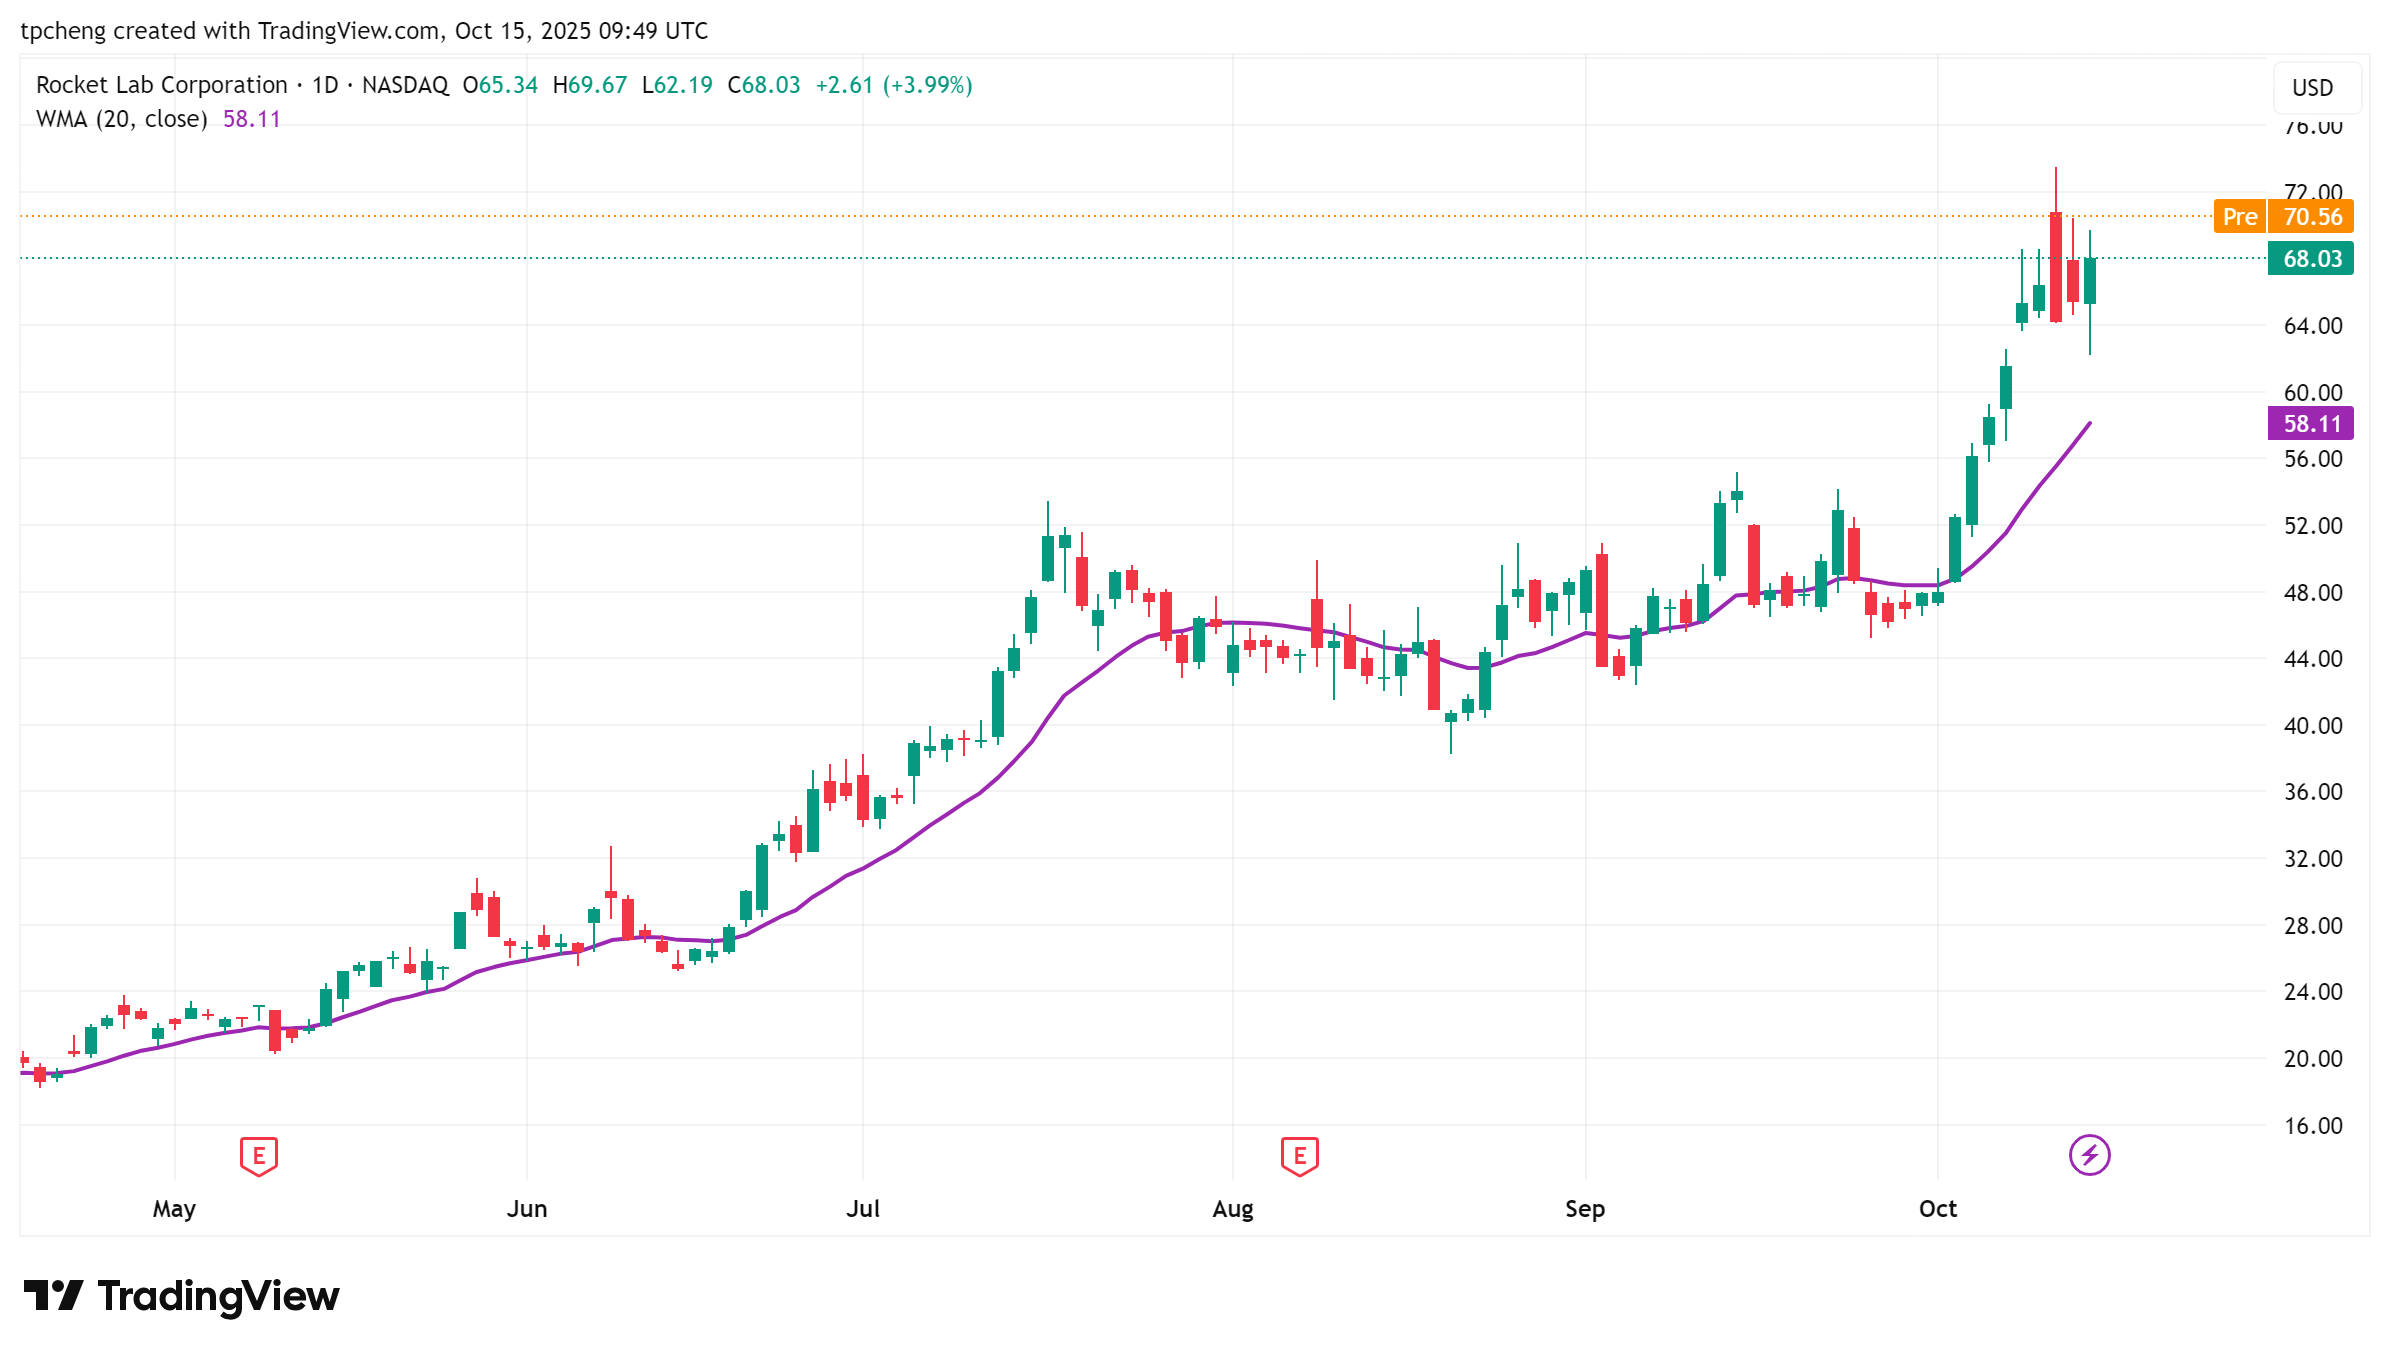Click the TradingView logo icon
The width and height of the screenshot is (2390, 1356).
[53, 1295]
